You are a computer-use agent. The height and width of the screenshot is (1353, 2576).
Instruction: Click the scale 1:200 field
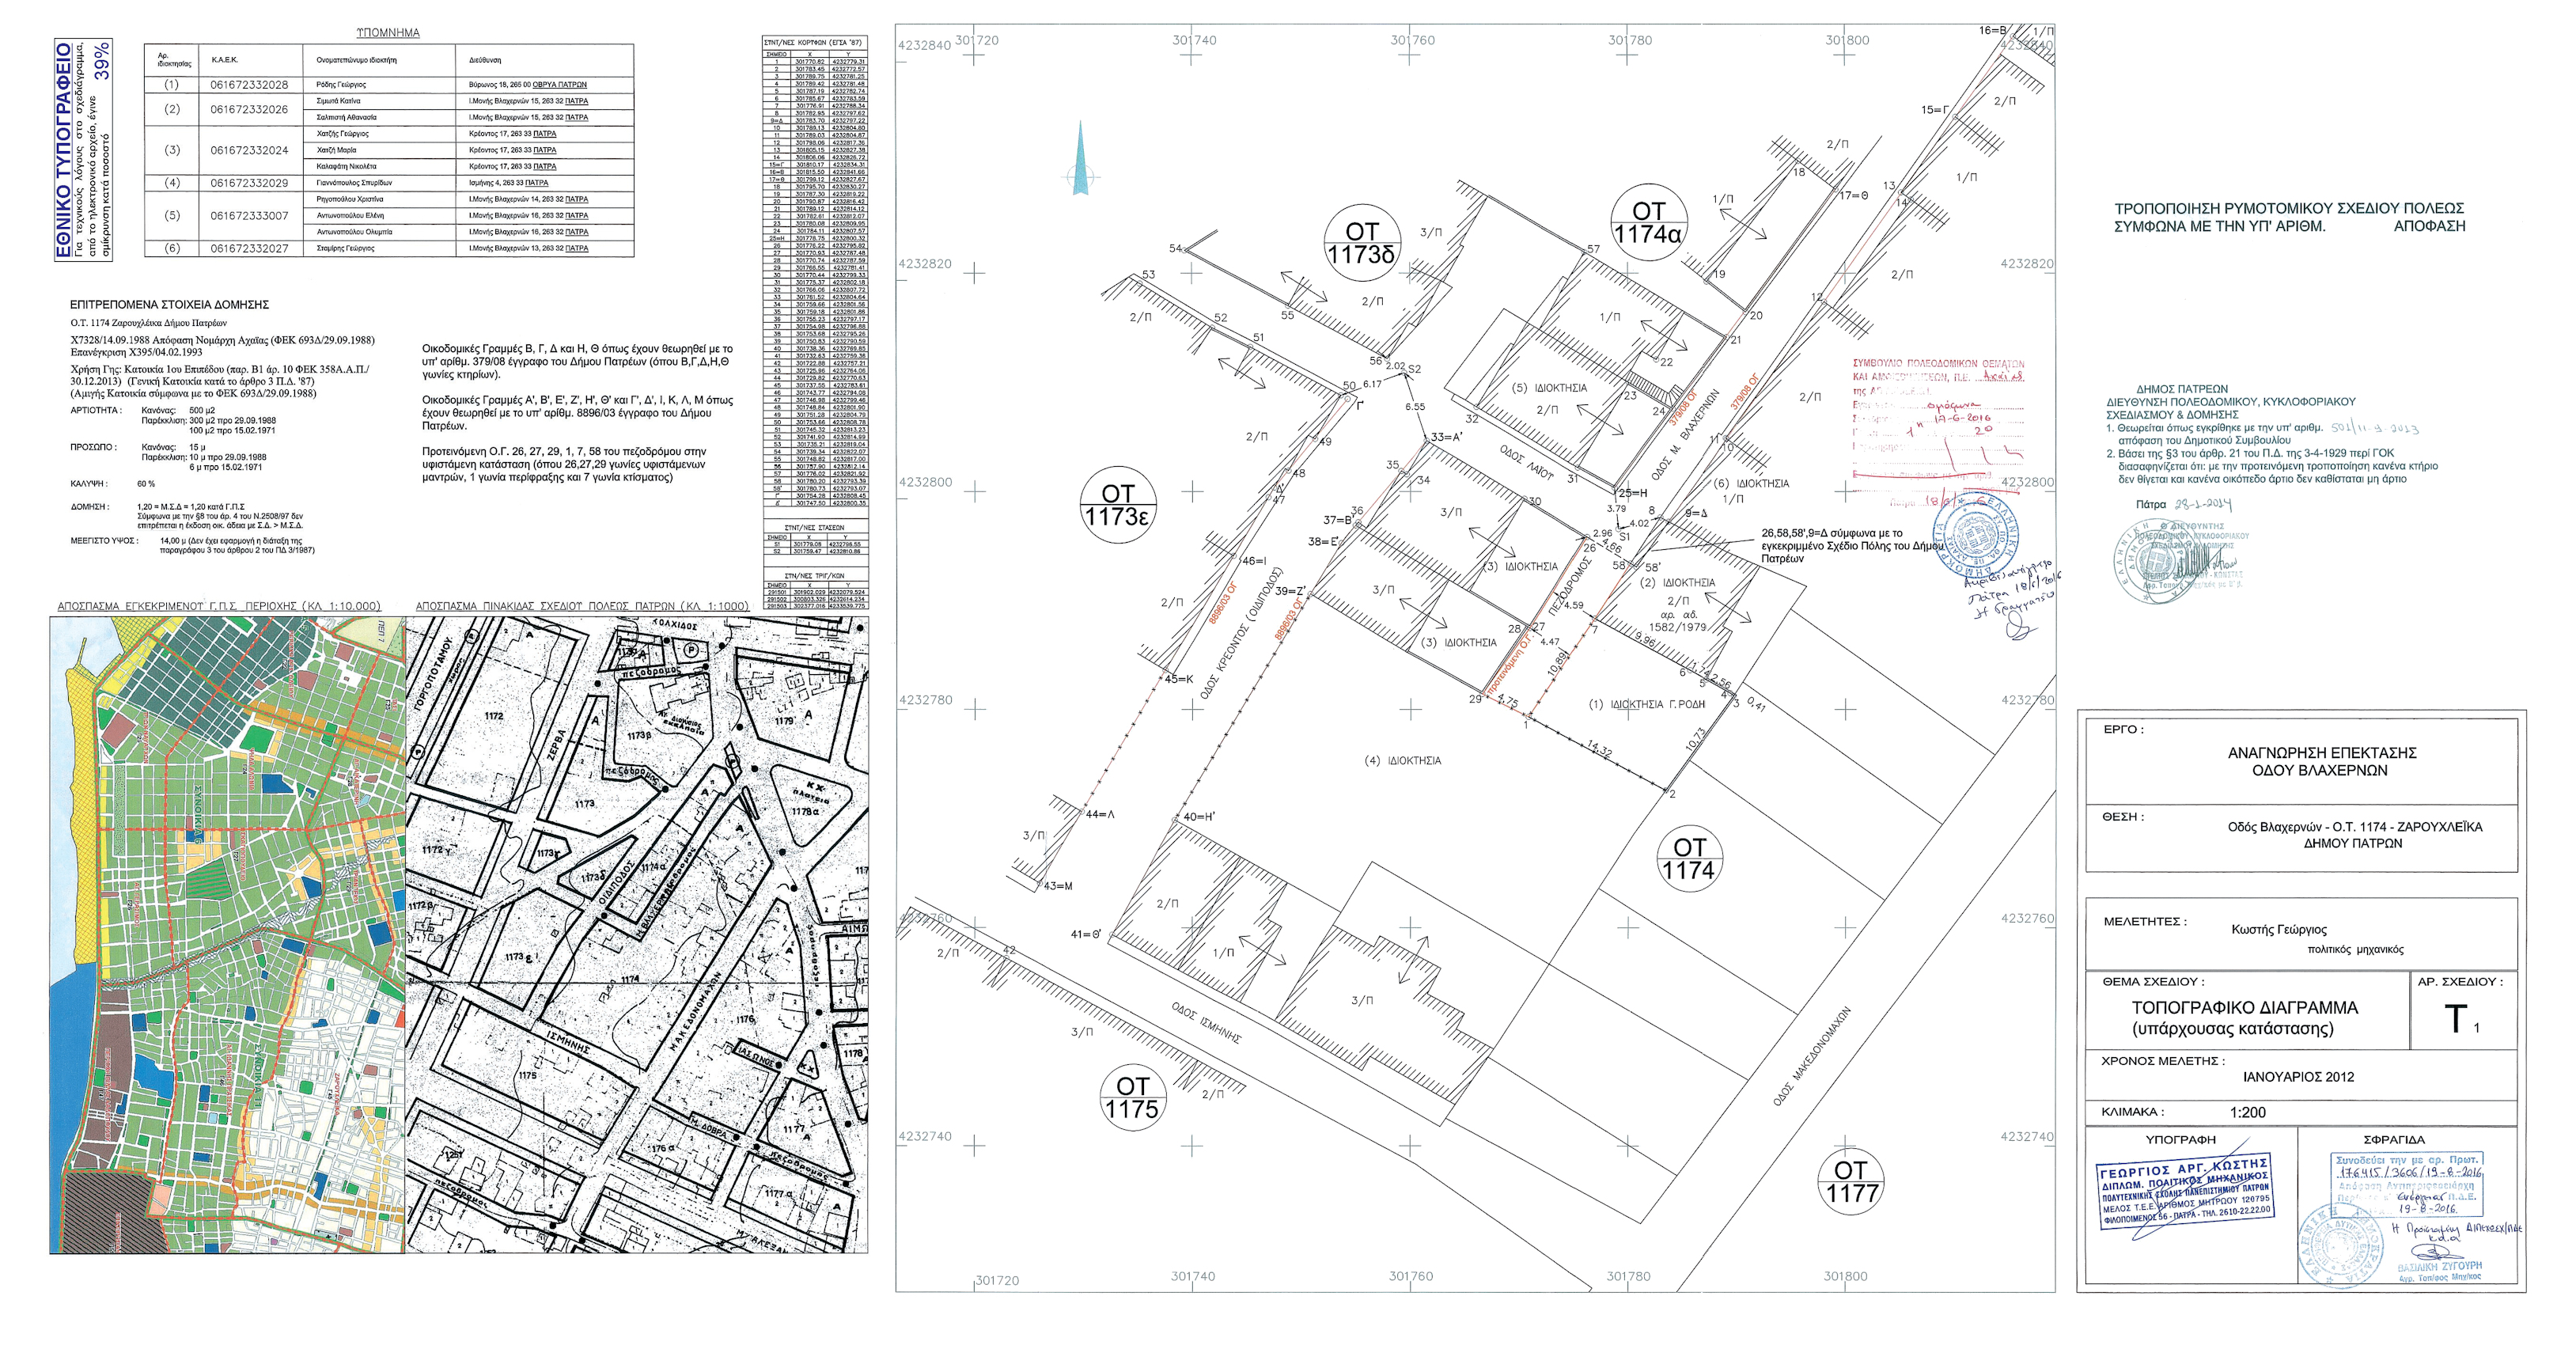tap(2247, 1112)
